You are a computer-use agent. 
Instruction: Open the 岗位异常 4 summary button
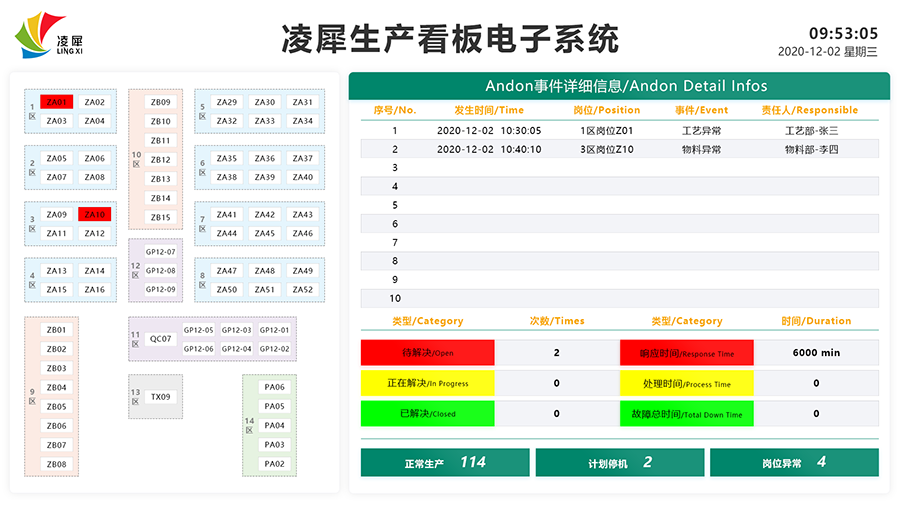click(793, 463)
